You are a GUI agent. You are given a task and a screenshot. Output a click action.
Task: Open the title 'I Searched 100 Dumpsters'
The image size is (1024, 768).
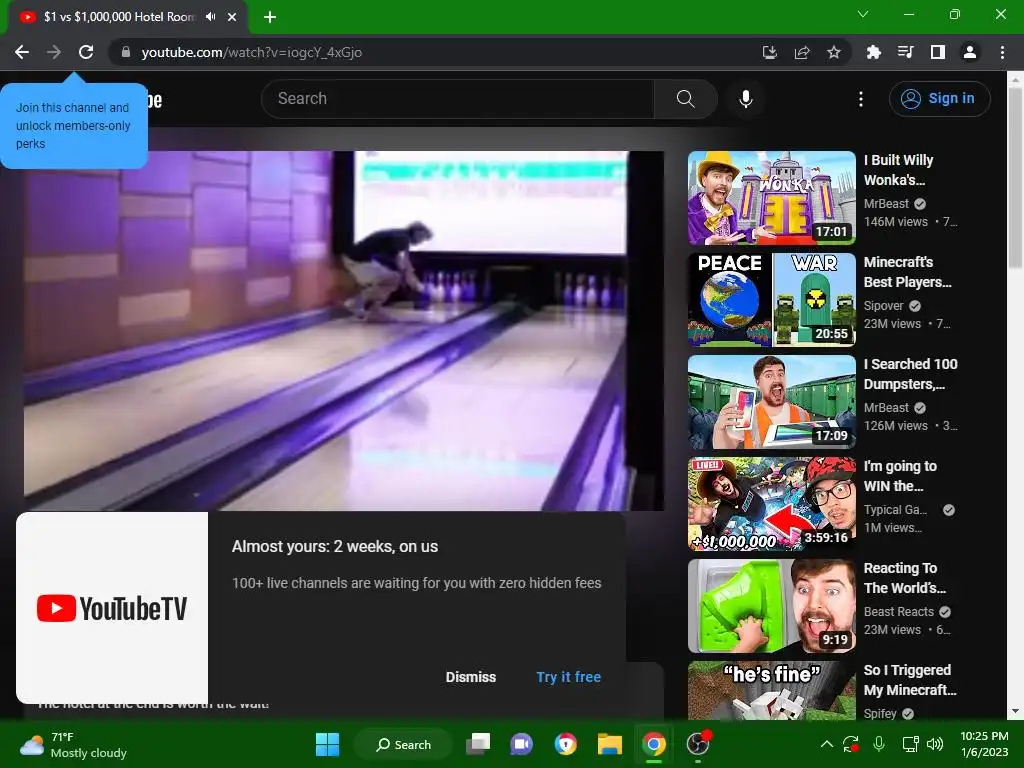coord(910,374)
